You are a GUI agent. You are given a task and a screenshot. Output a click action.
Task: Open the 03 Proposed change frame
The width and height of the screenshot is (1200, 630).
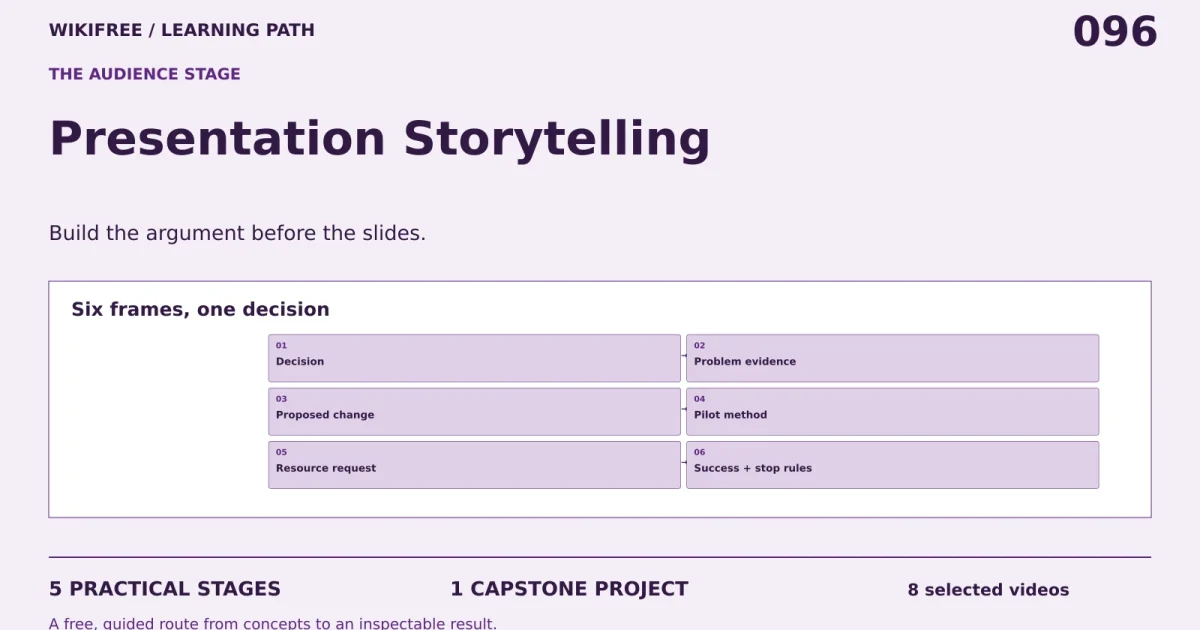[474, 411]
